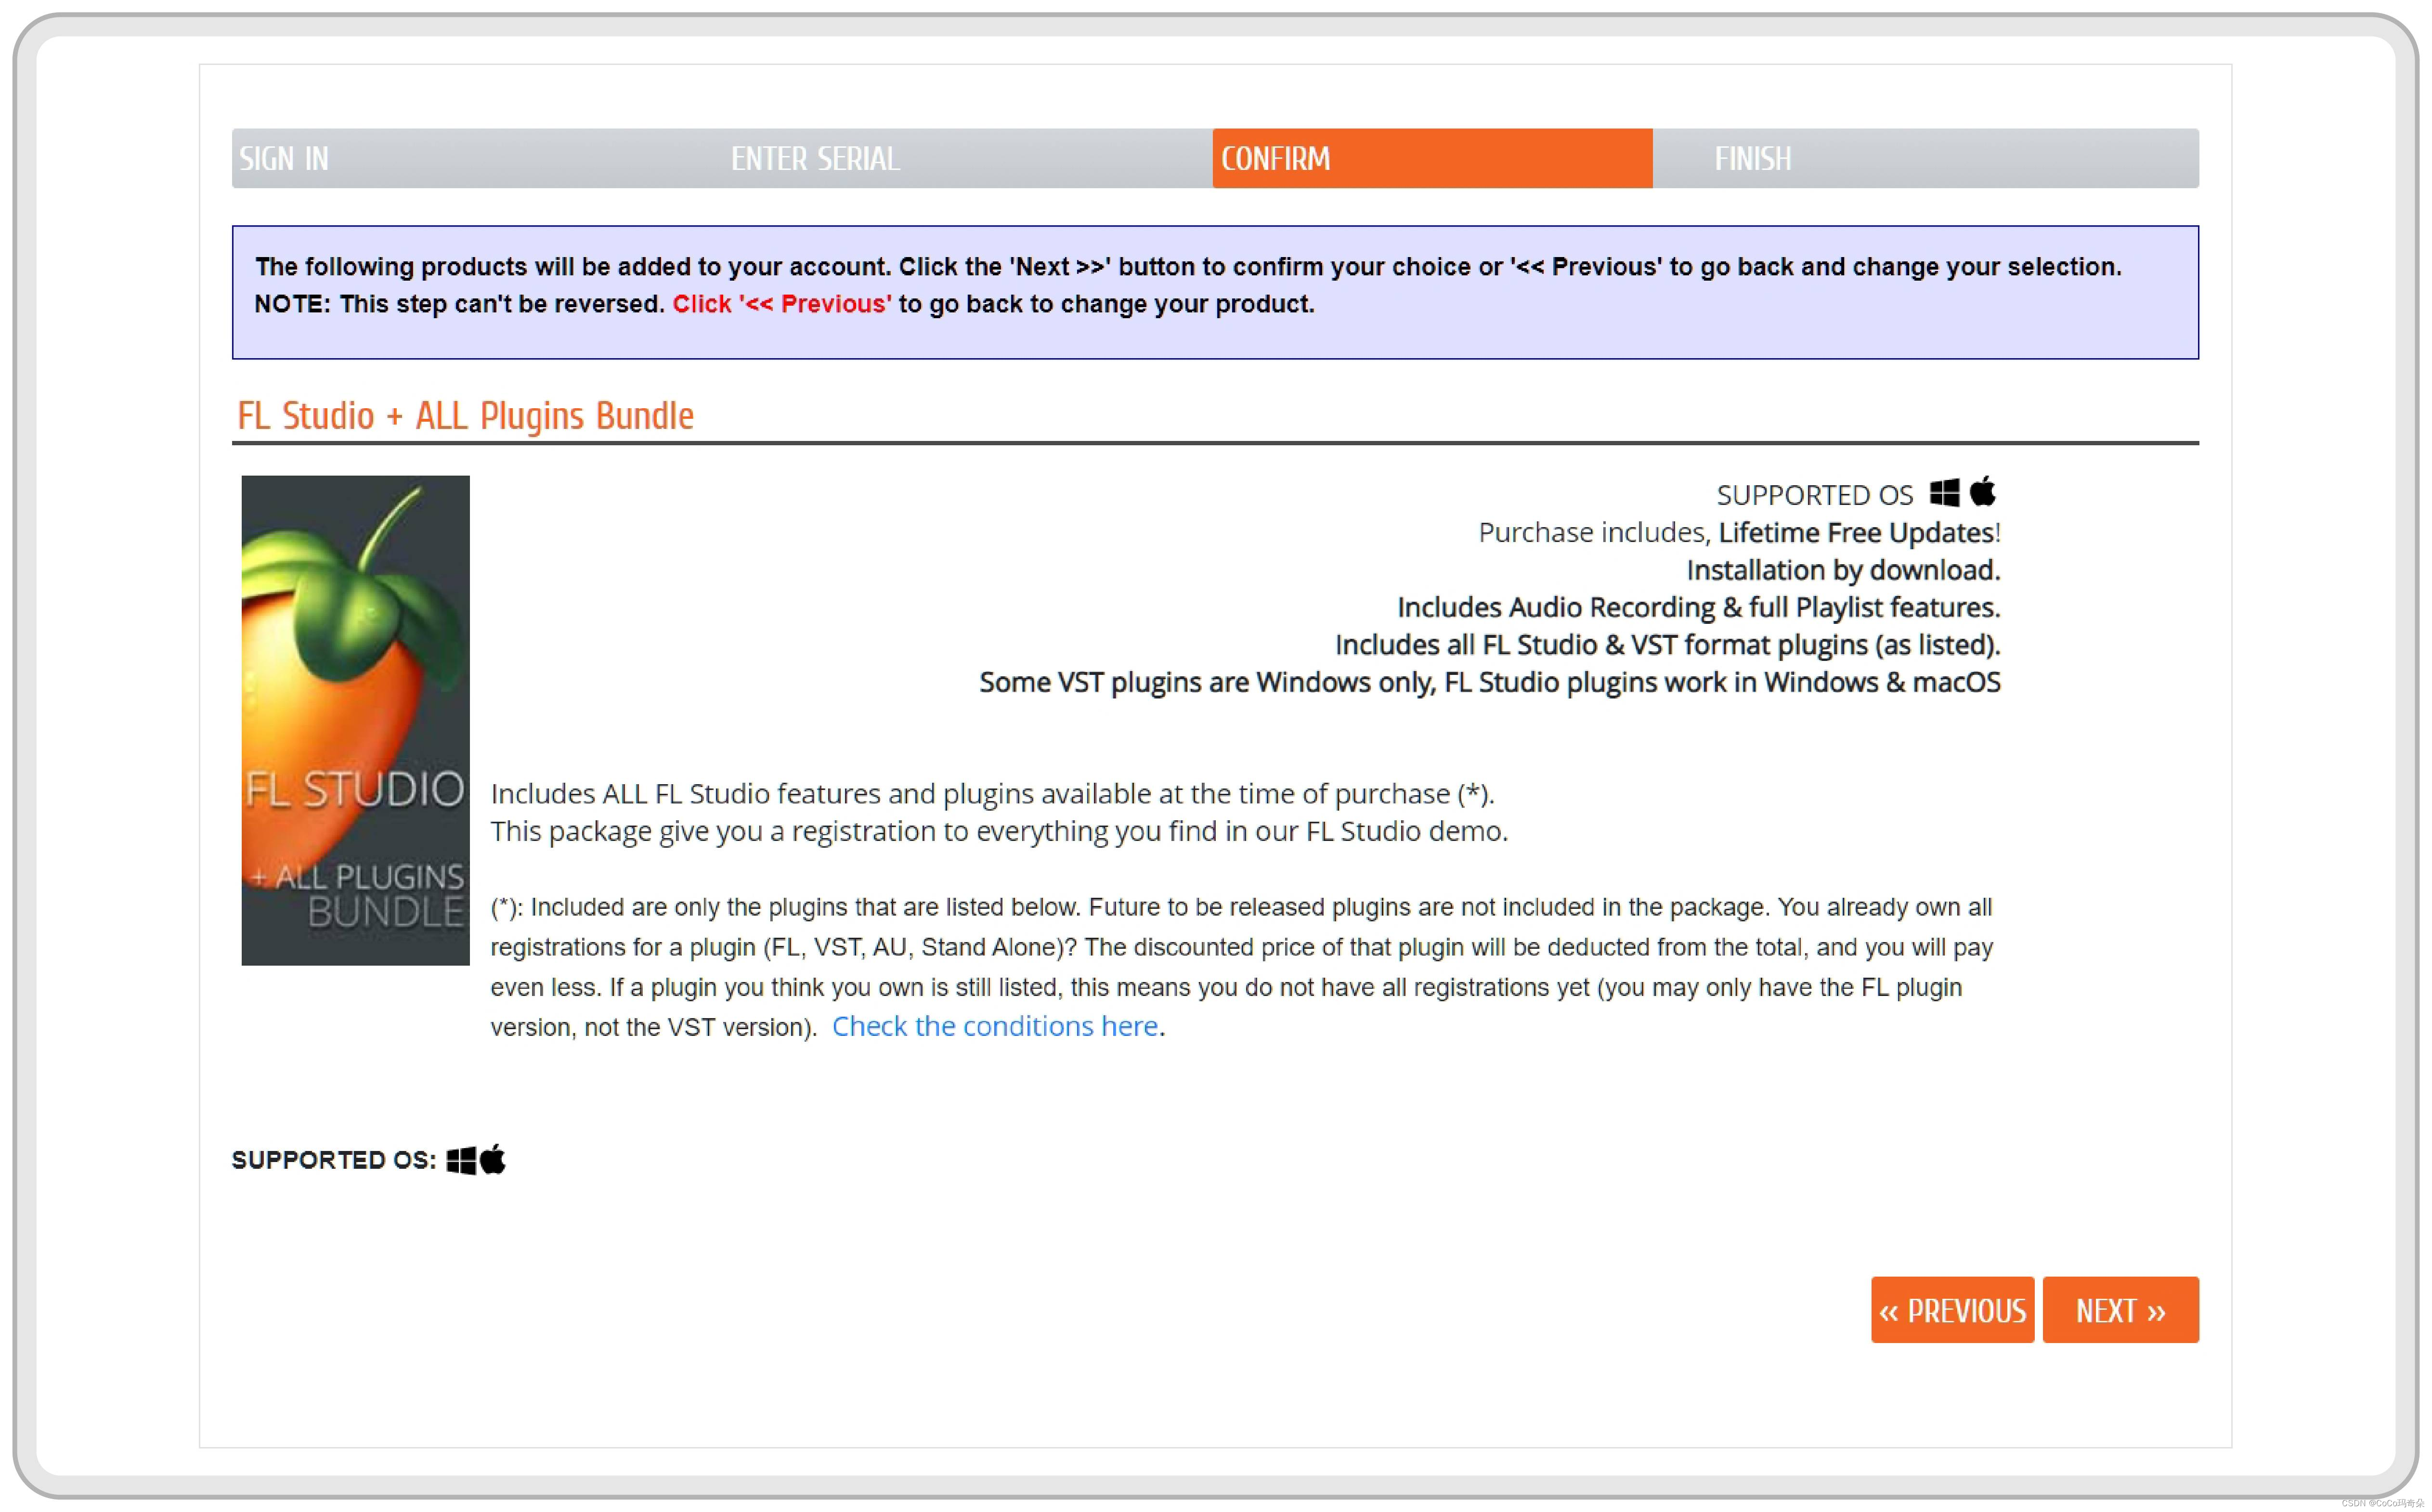Click 'Includes all FL Studio & VST format plugins' line
The width and height of the screenshot is (2432, 1512).
point(1667,645)
